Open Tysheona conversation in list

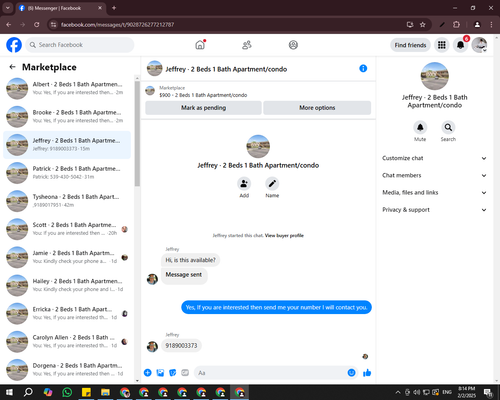pos(67,201)
